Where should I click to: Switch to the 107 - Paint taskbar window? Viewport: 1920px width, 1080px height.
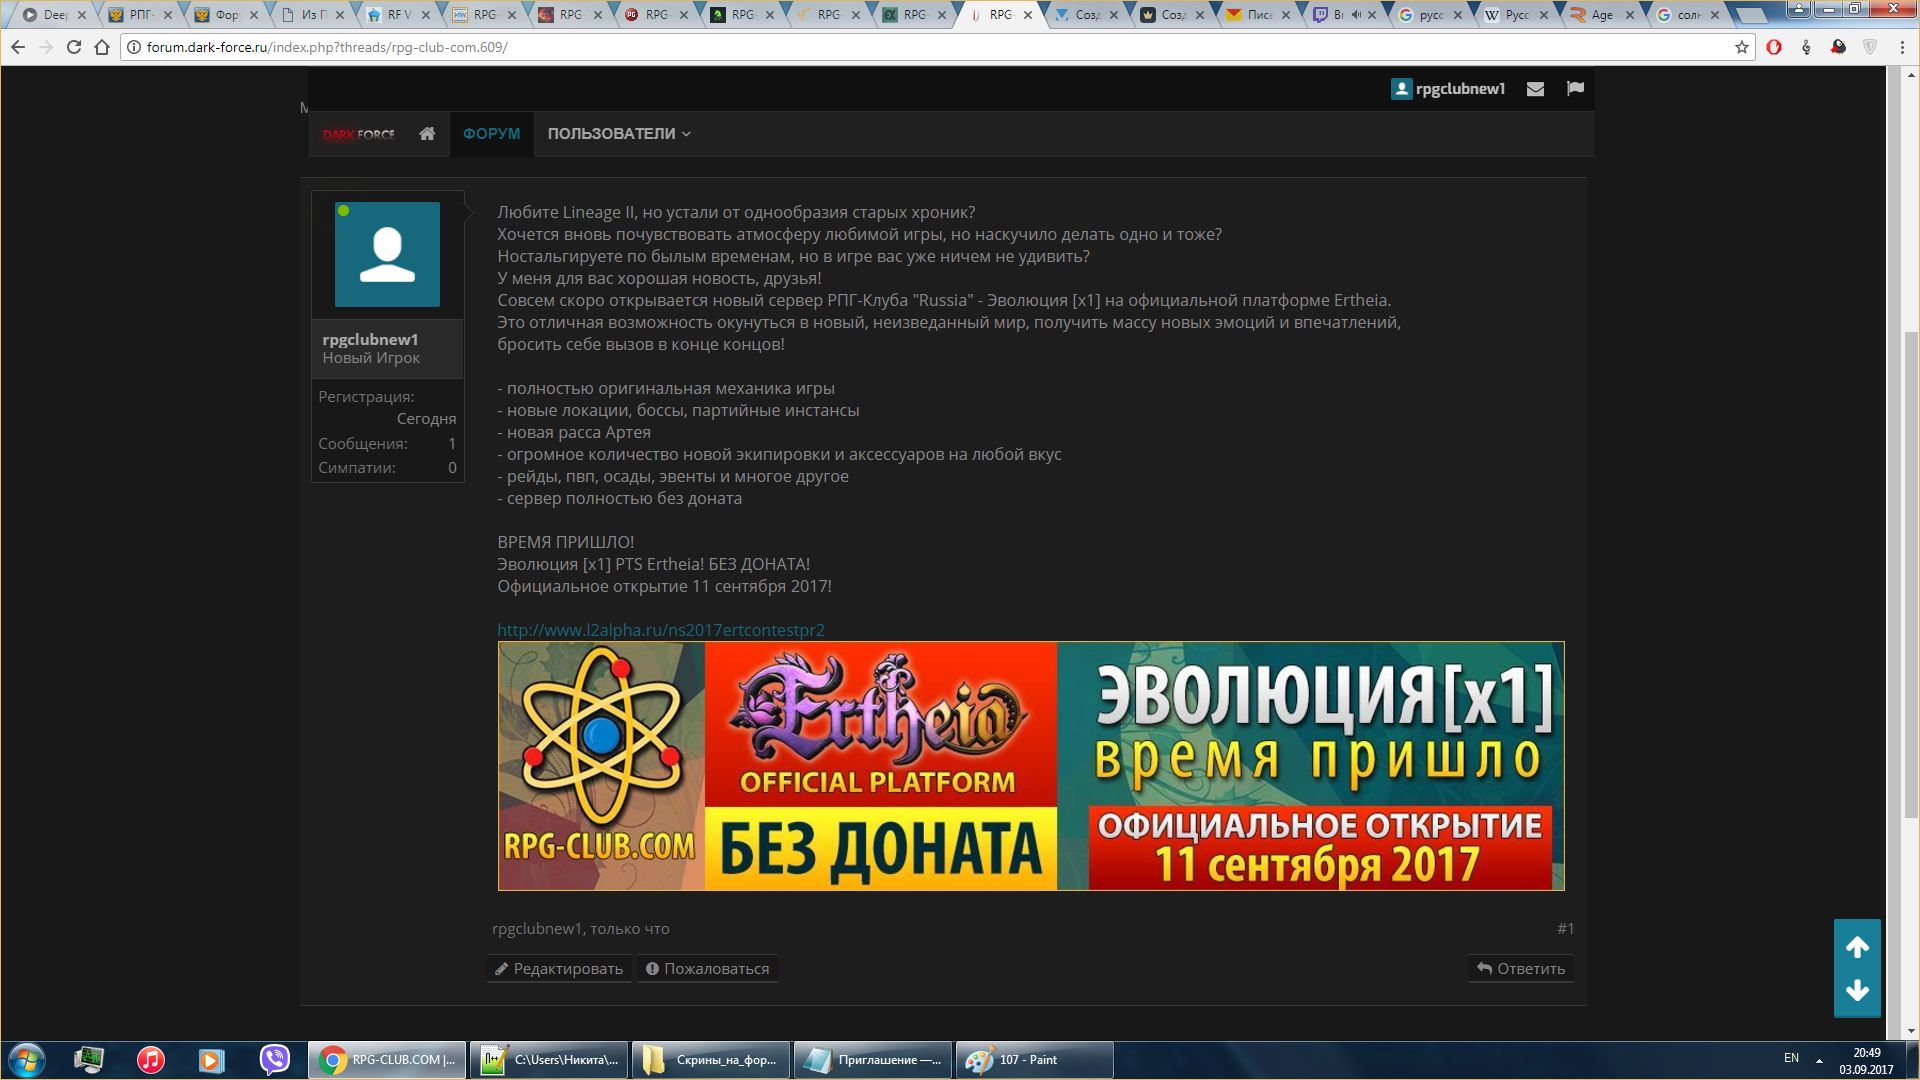pos(1035,1060)
